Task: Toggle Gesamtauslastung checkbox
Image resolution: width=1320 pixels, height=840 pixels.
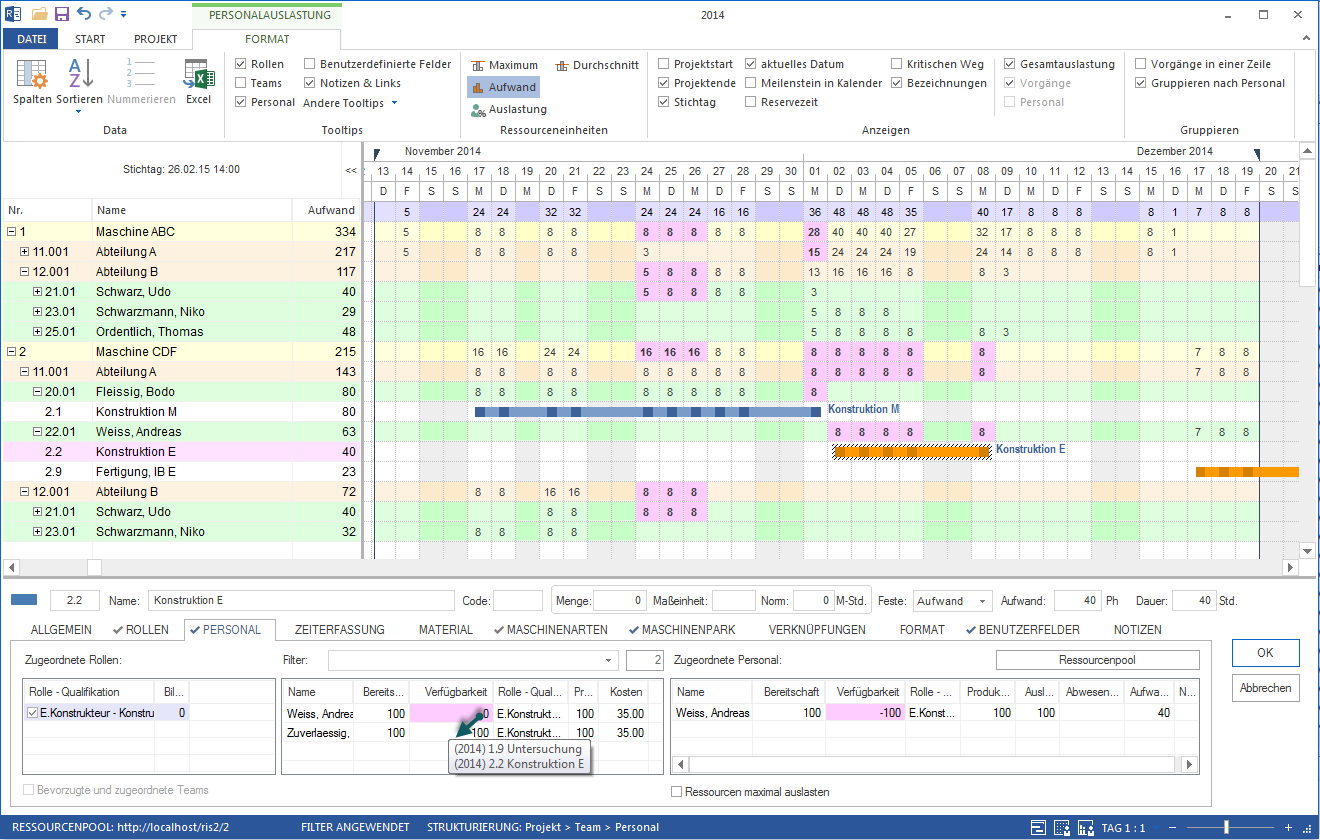Action: pos(1010,64)
